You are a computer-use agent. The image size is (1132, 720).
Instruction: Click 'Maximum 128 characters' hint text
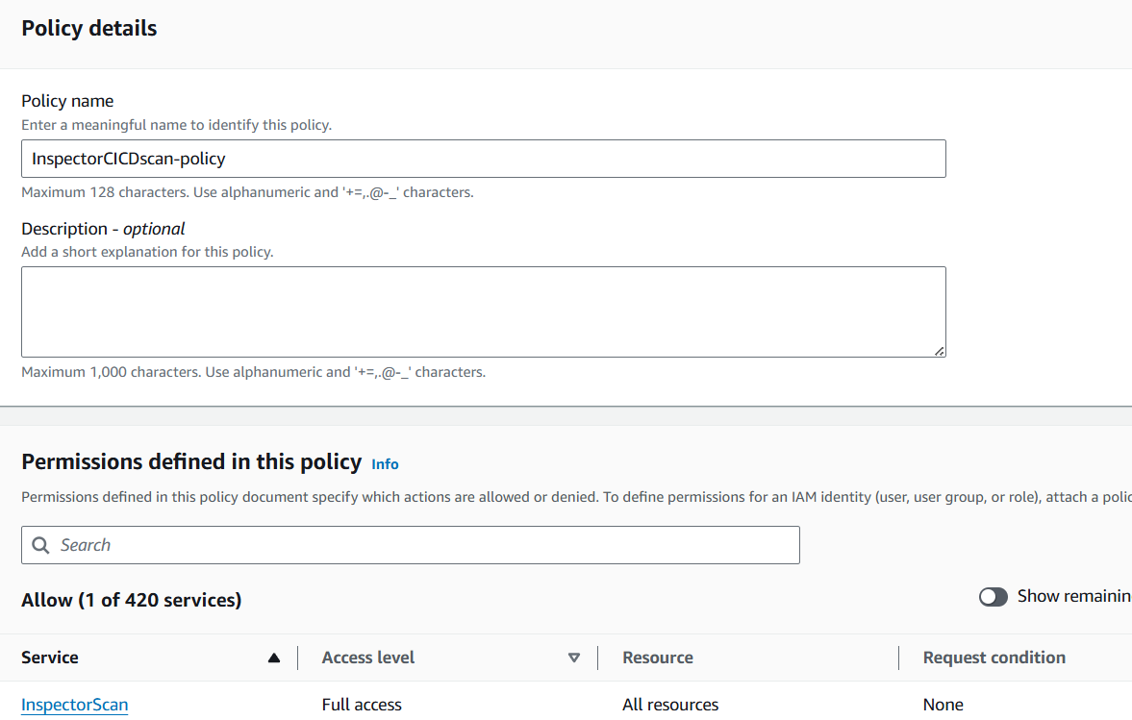point(248,193)
